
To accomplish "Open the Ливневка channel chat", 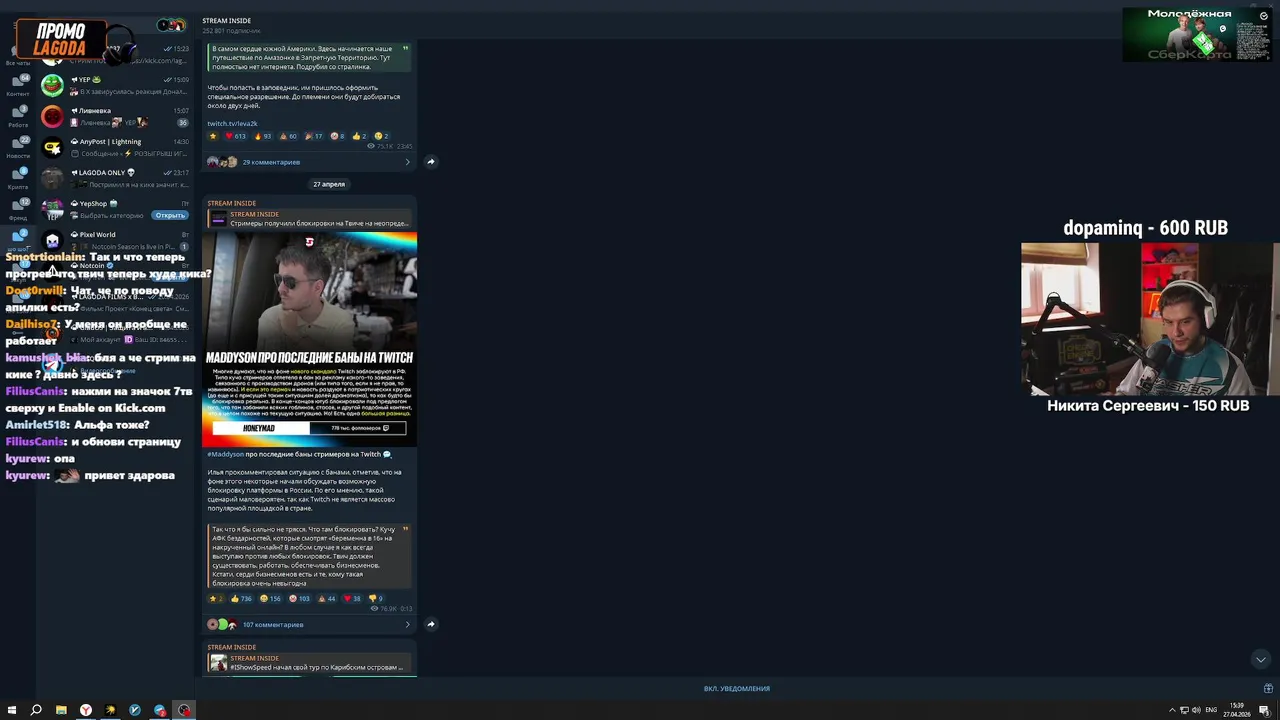I will tap(115, 116).
